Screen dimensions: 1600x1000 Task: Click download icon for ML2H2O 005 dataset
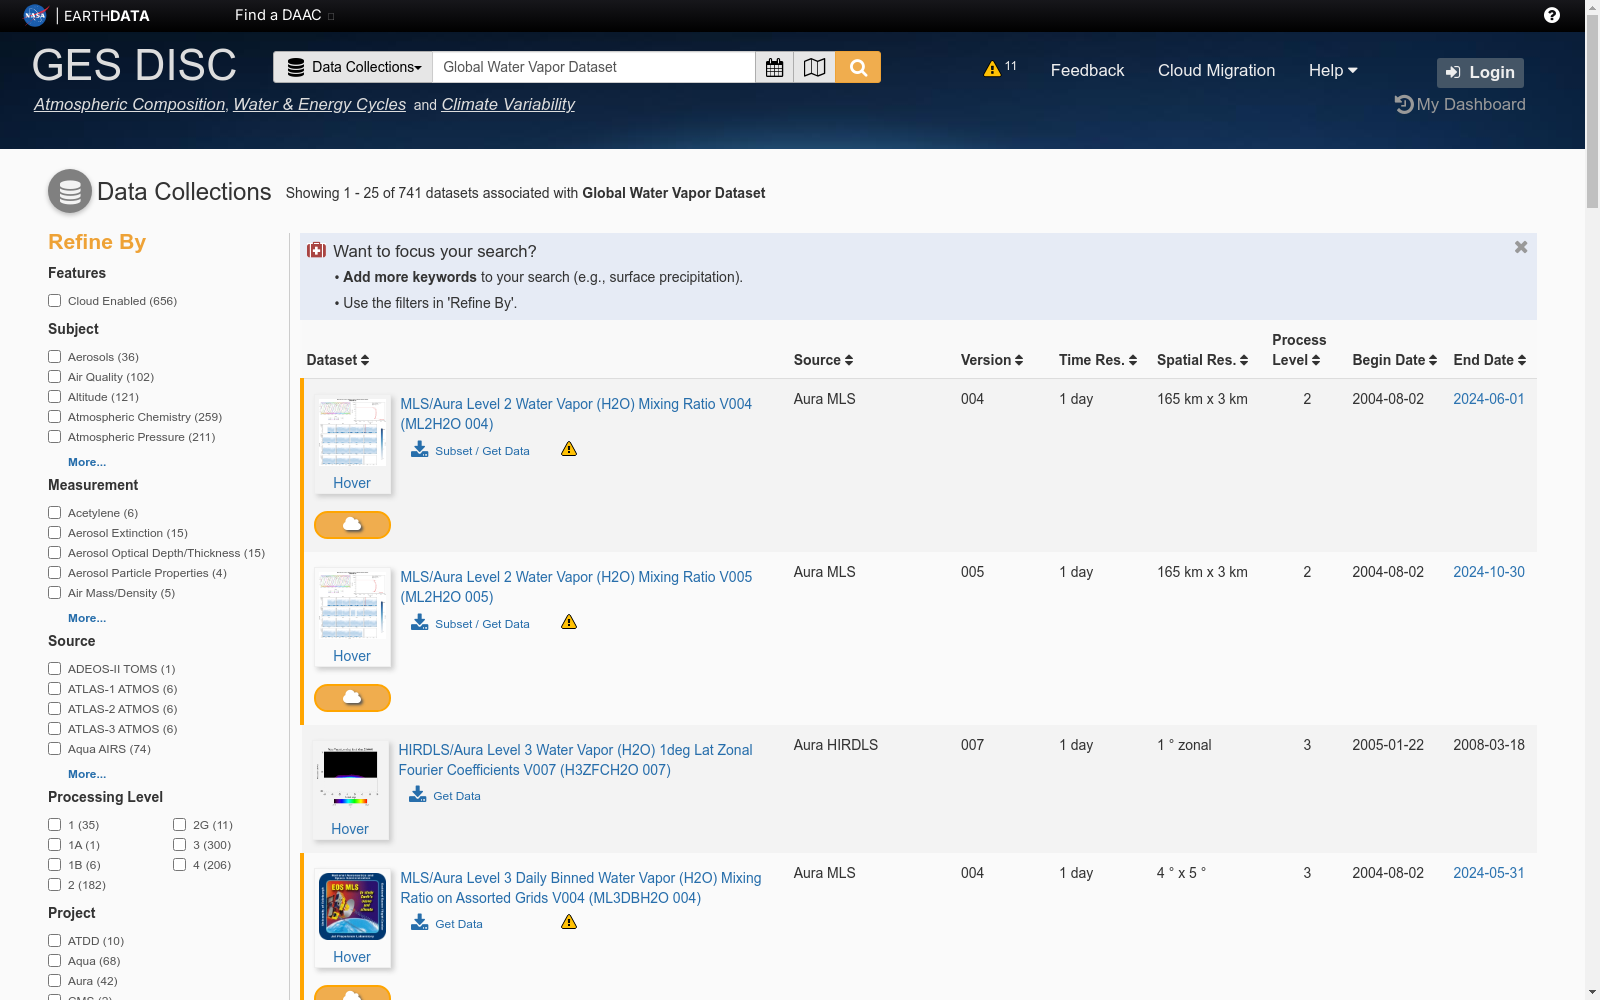click(x=420, y=622)
